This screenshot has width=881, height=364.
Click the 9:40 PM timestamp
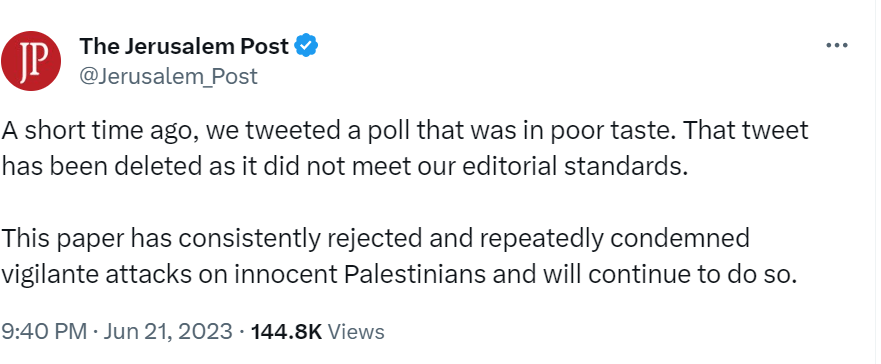coord(44,331)
